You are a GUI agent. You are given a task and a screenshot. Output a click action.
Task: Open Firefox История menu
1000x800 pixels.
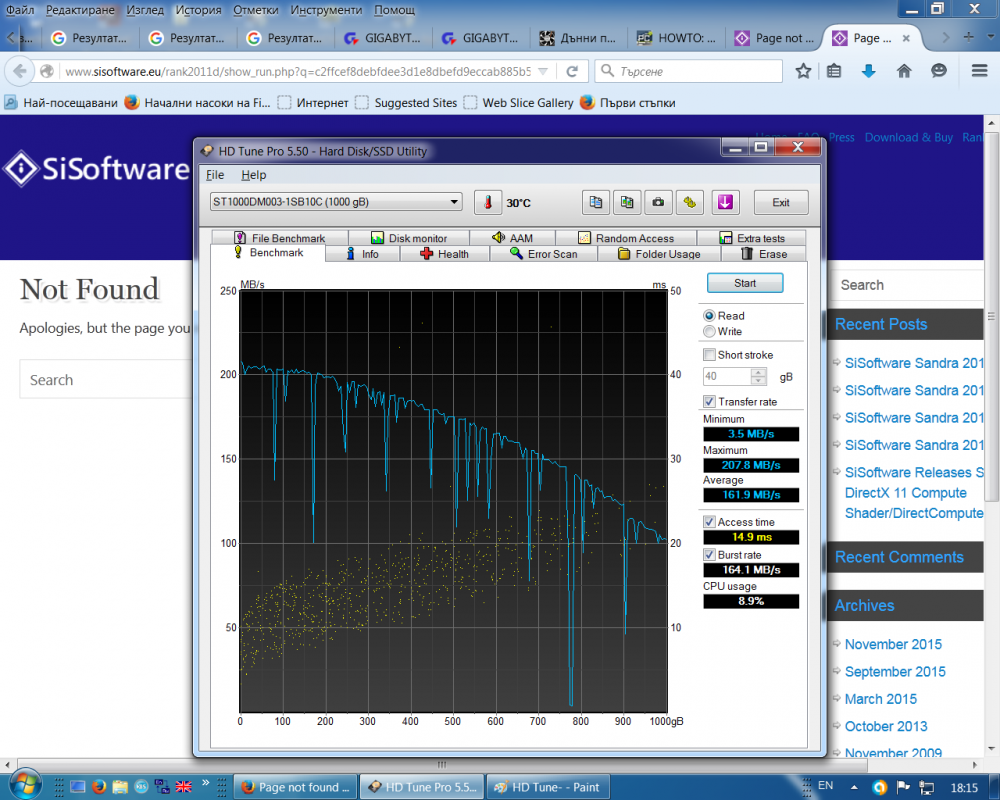point(198,10)
